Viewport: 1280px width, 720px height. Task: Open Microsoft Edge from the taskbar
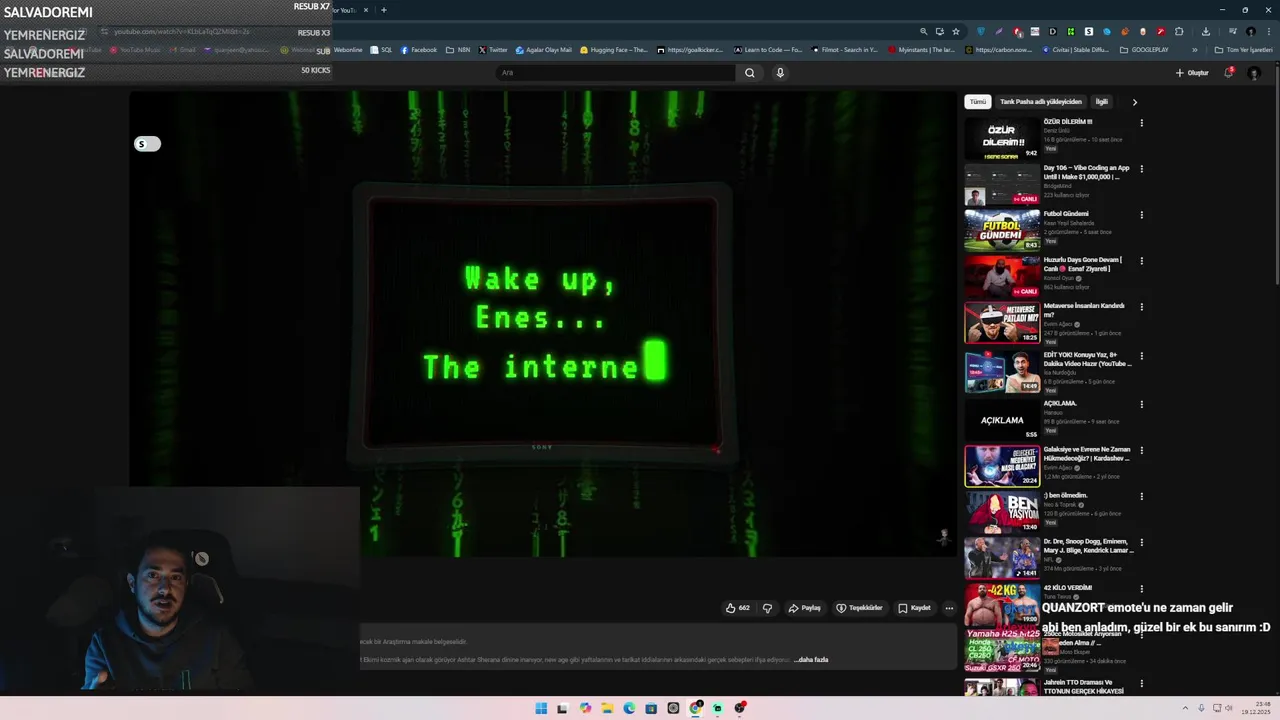[629, 708]
